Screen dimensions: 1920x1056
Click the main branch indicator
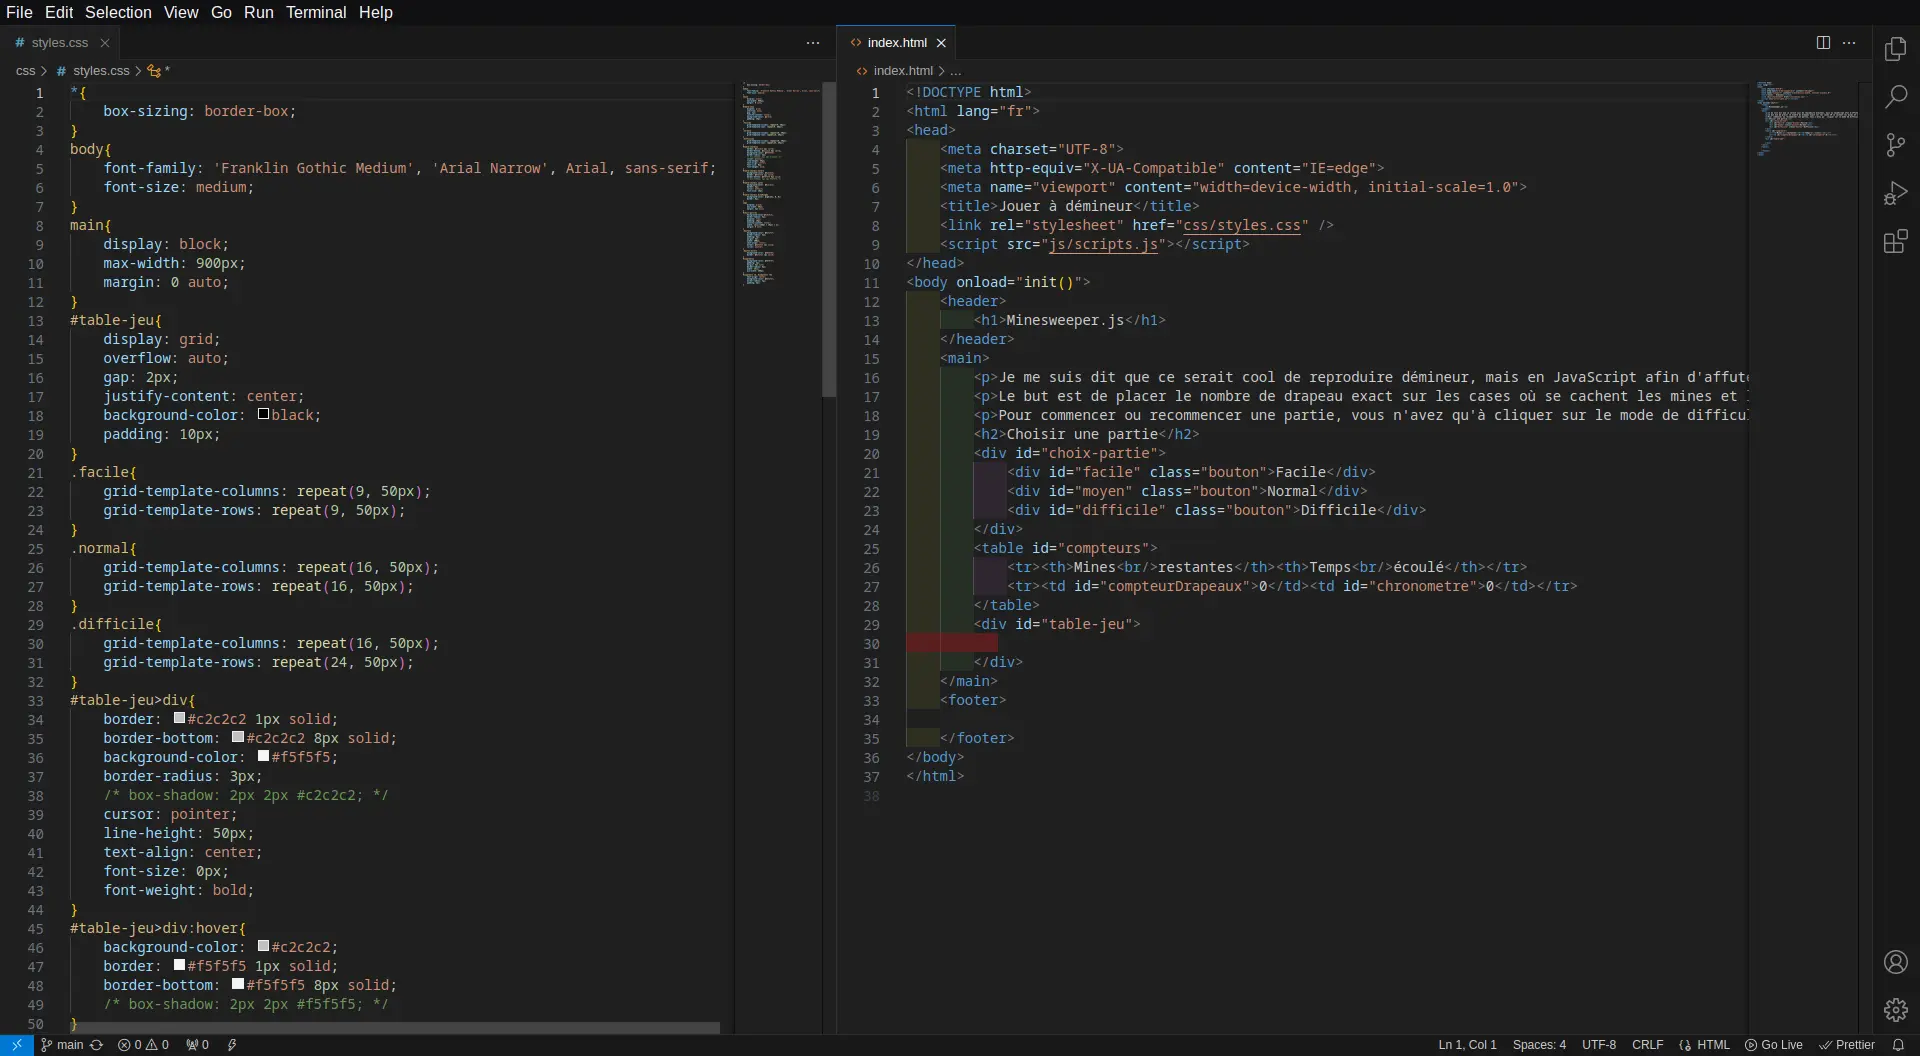62,1045
